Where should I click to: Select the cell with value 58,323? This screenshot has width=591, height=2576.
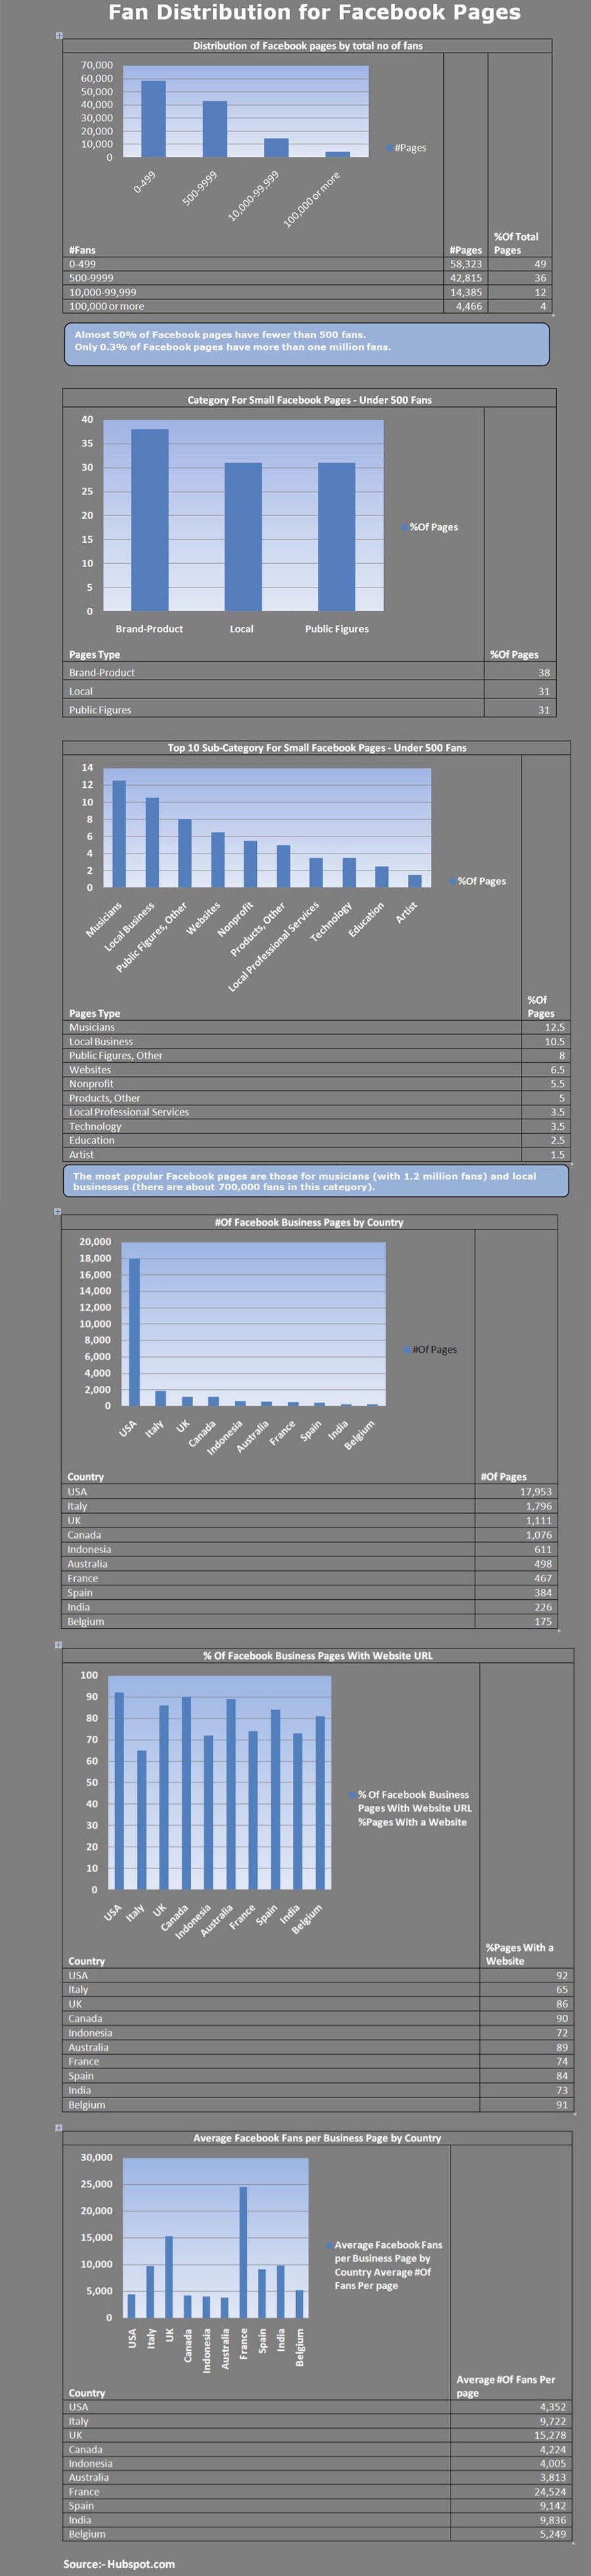[465, 264]
